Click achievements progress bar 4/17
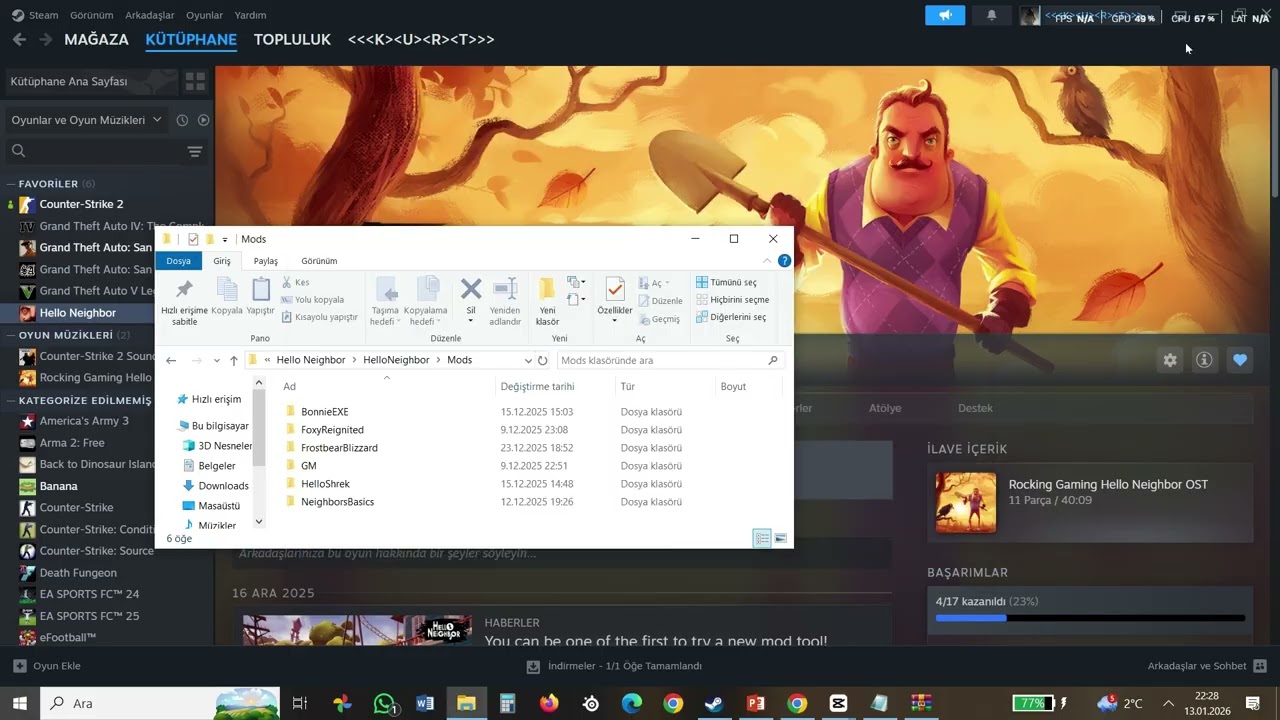Viewport: 1280px width, 720px height. (x=1090, y=618)
